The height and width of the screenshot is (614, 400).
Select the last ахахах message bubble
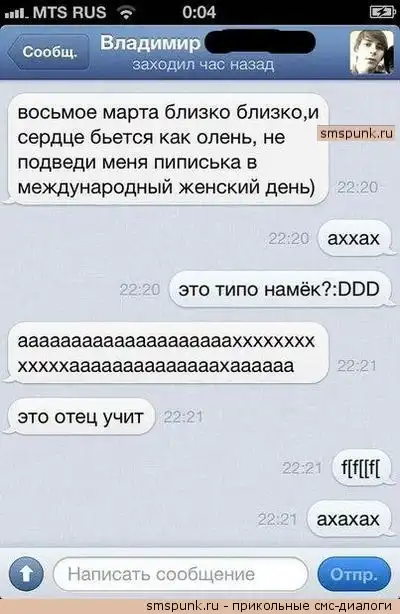click(349, 519)
